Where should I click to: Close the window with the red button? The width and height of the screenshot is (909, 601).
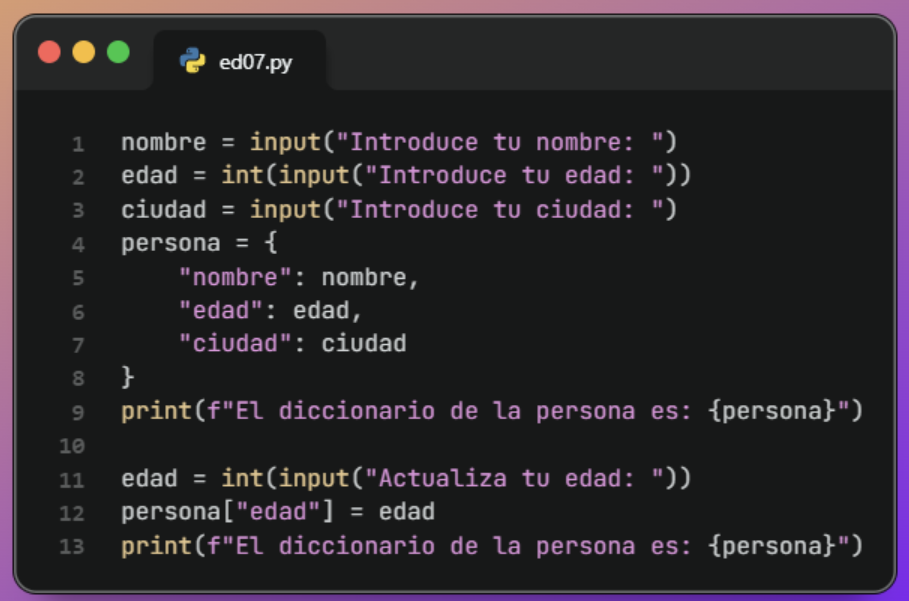pyautogui.click(x=49, y=52)
